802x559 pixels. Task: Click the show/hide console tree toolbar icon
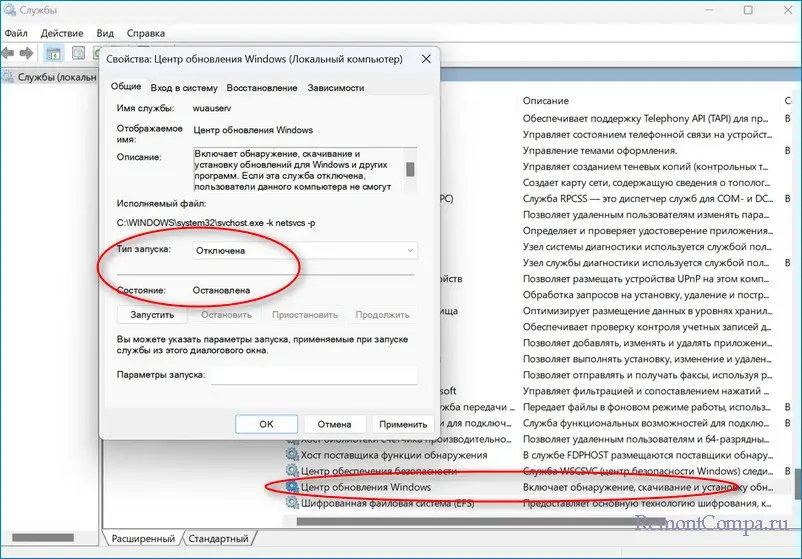click(x=52, y=53)
